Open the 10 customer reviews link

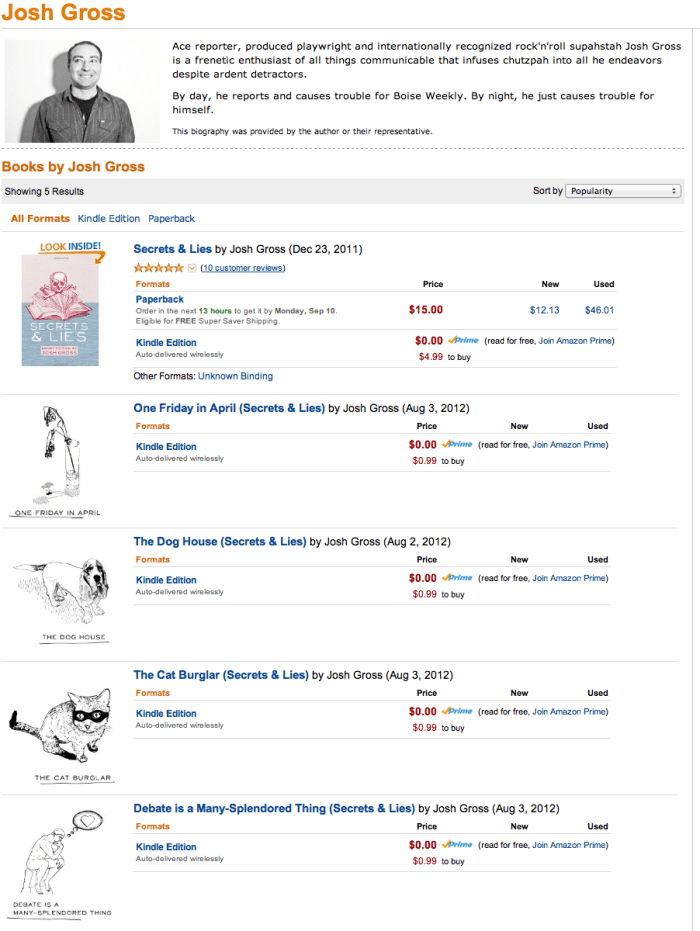[243, 268]
